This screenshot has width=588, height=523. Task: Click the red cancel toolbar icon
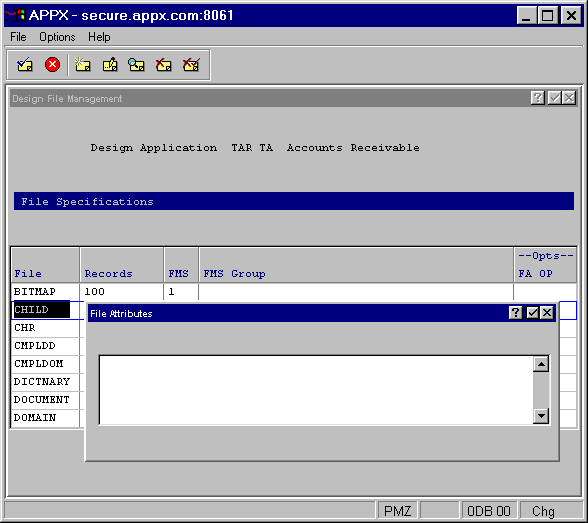click(x=52, y=64)
